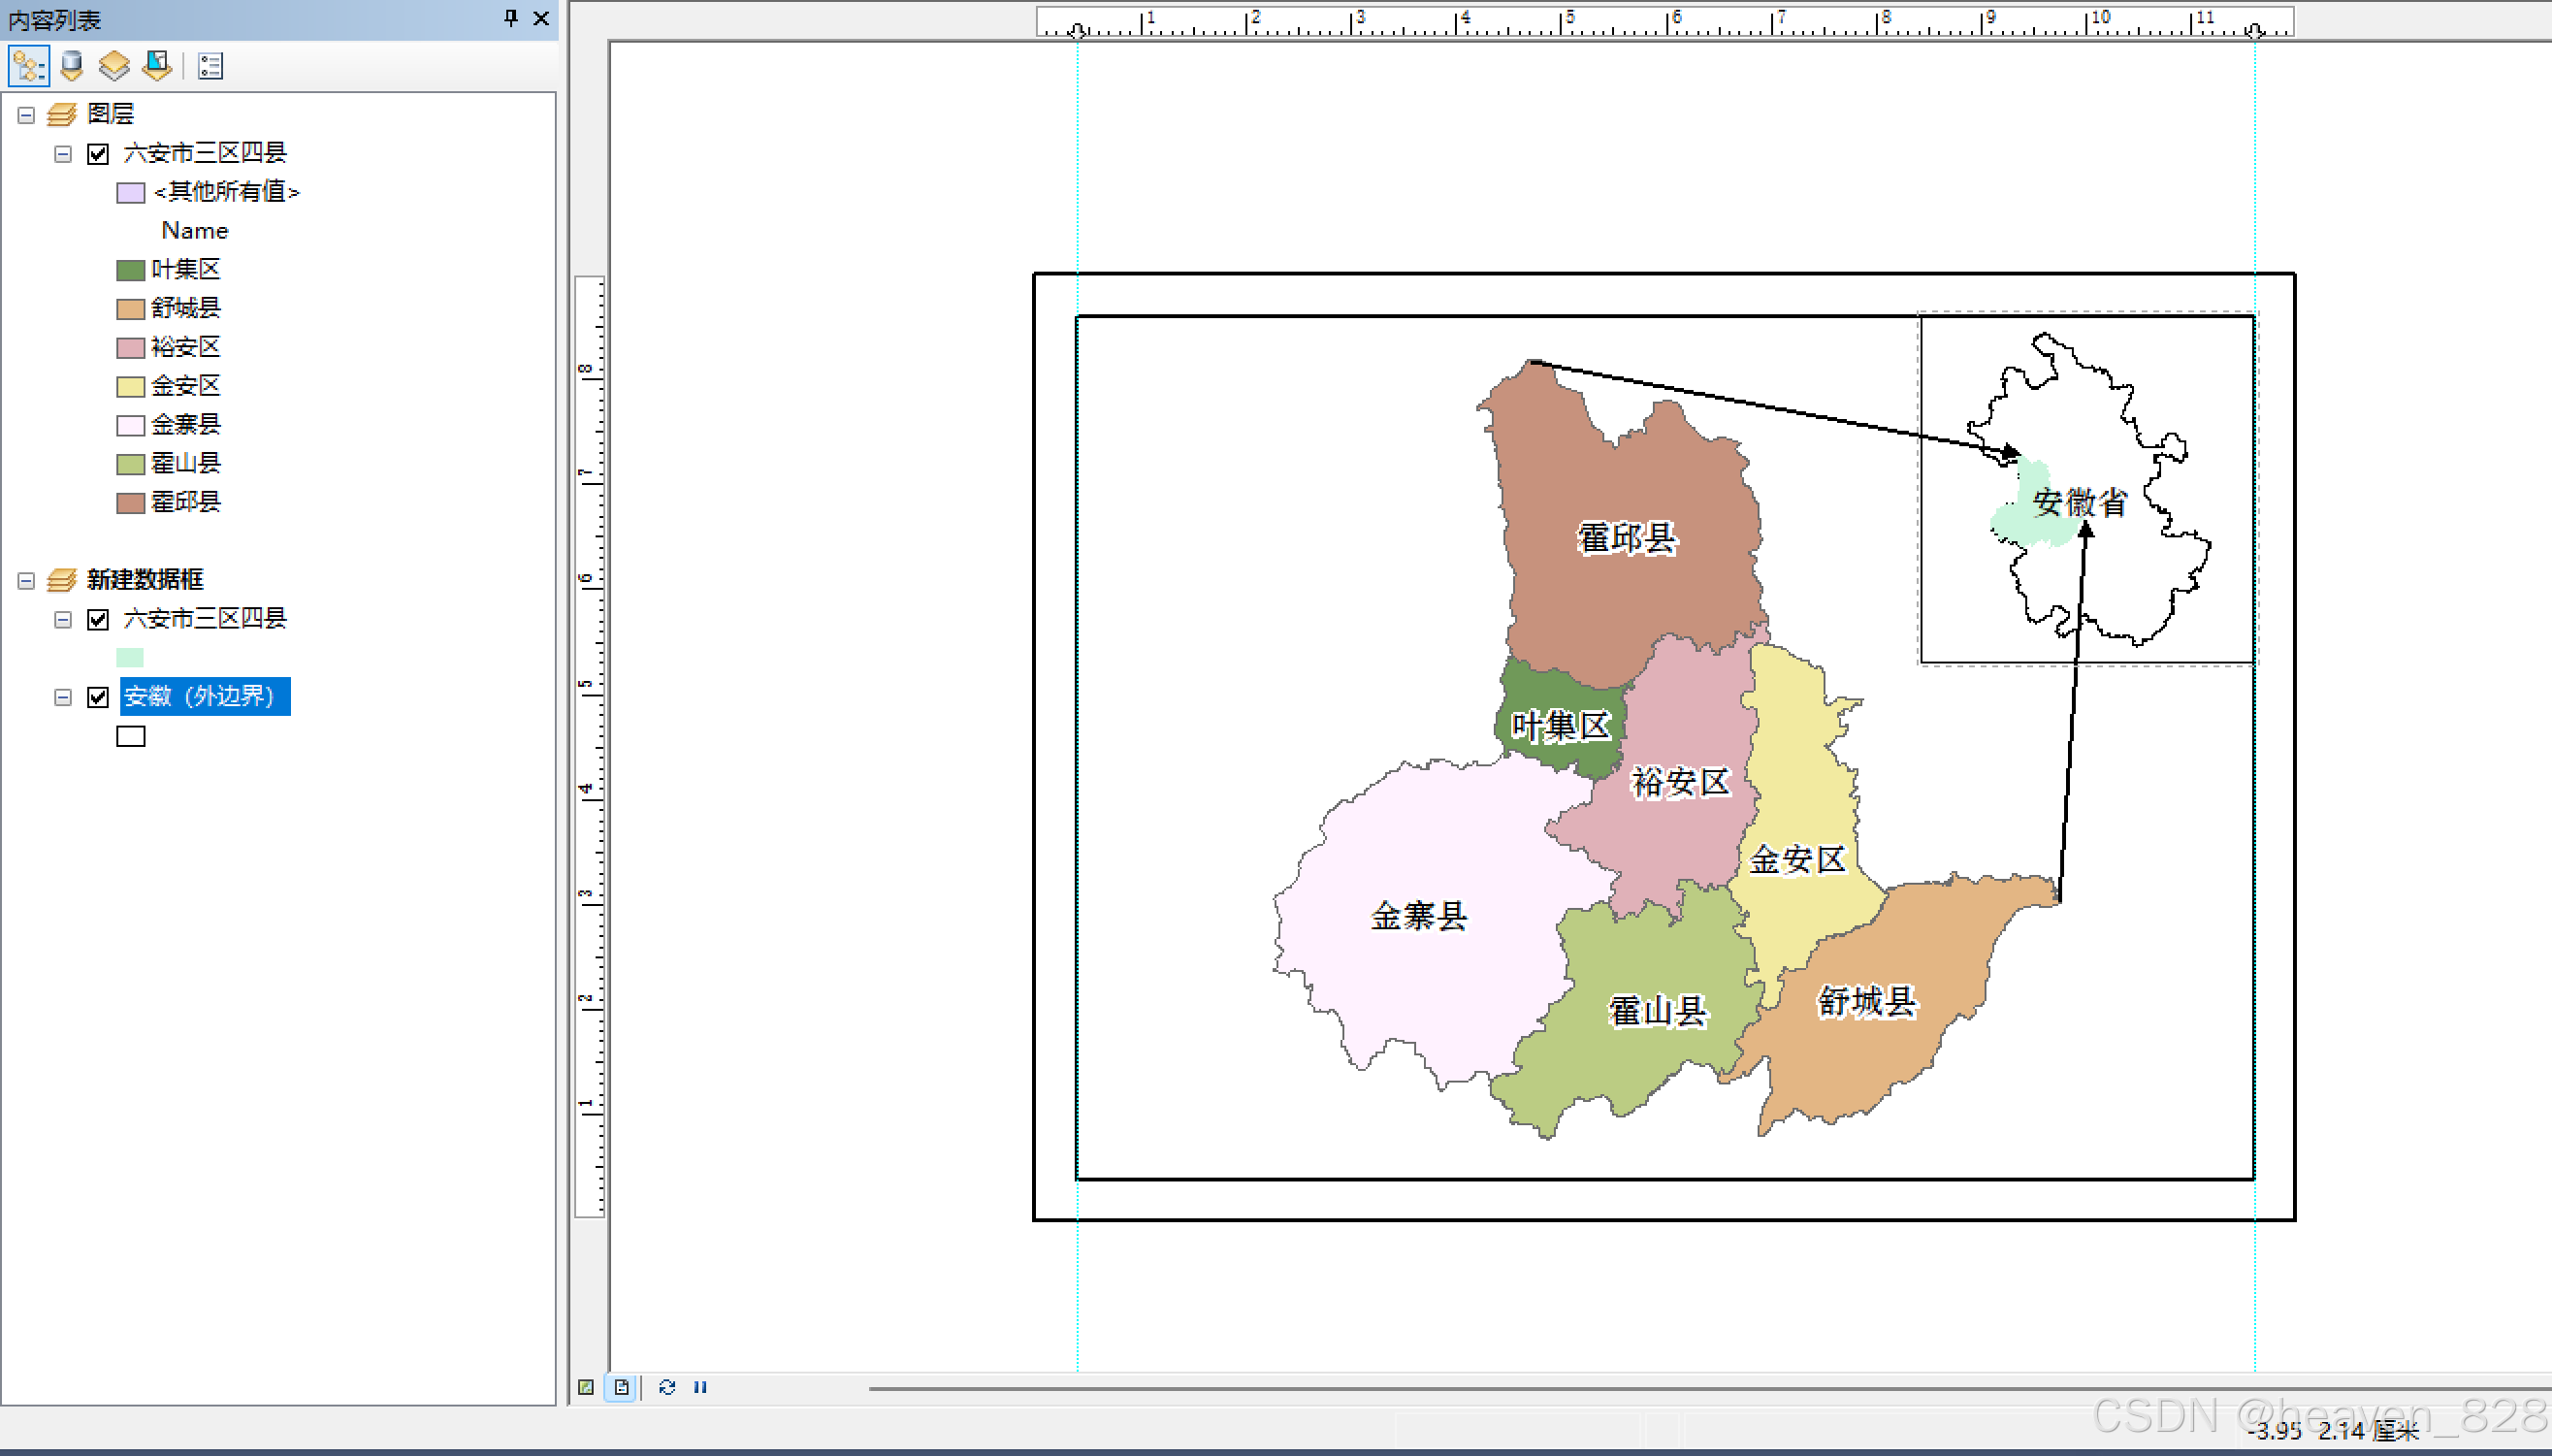
Task: Uncheck the 安徽（外边界）layer checkbox
Action: pos(98,697)
